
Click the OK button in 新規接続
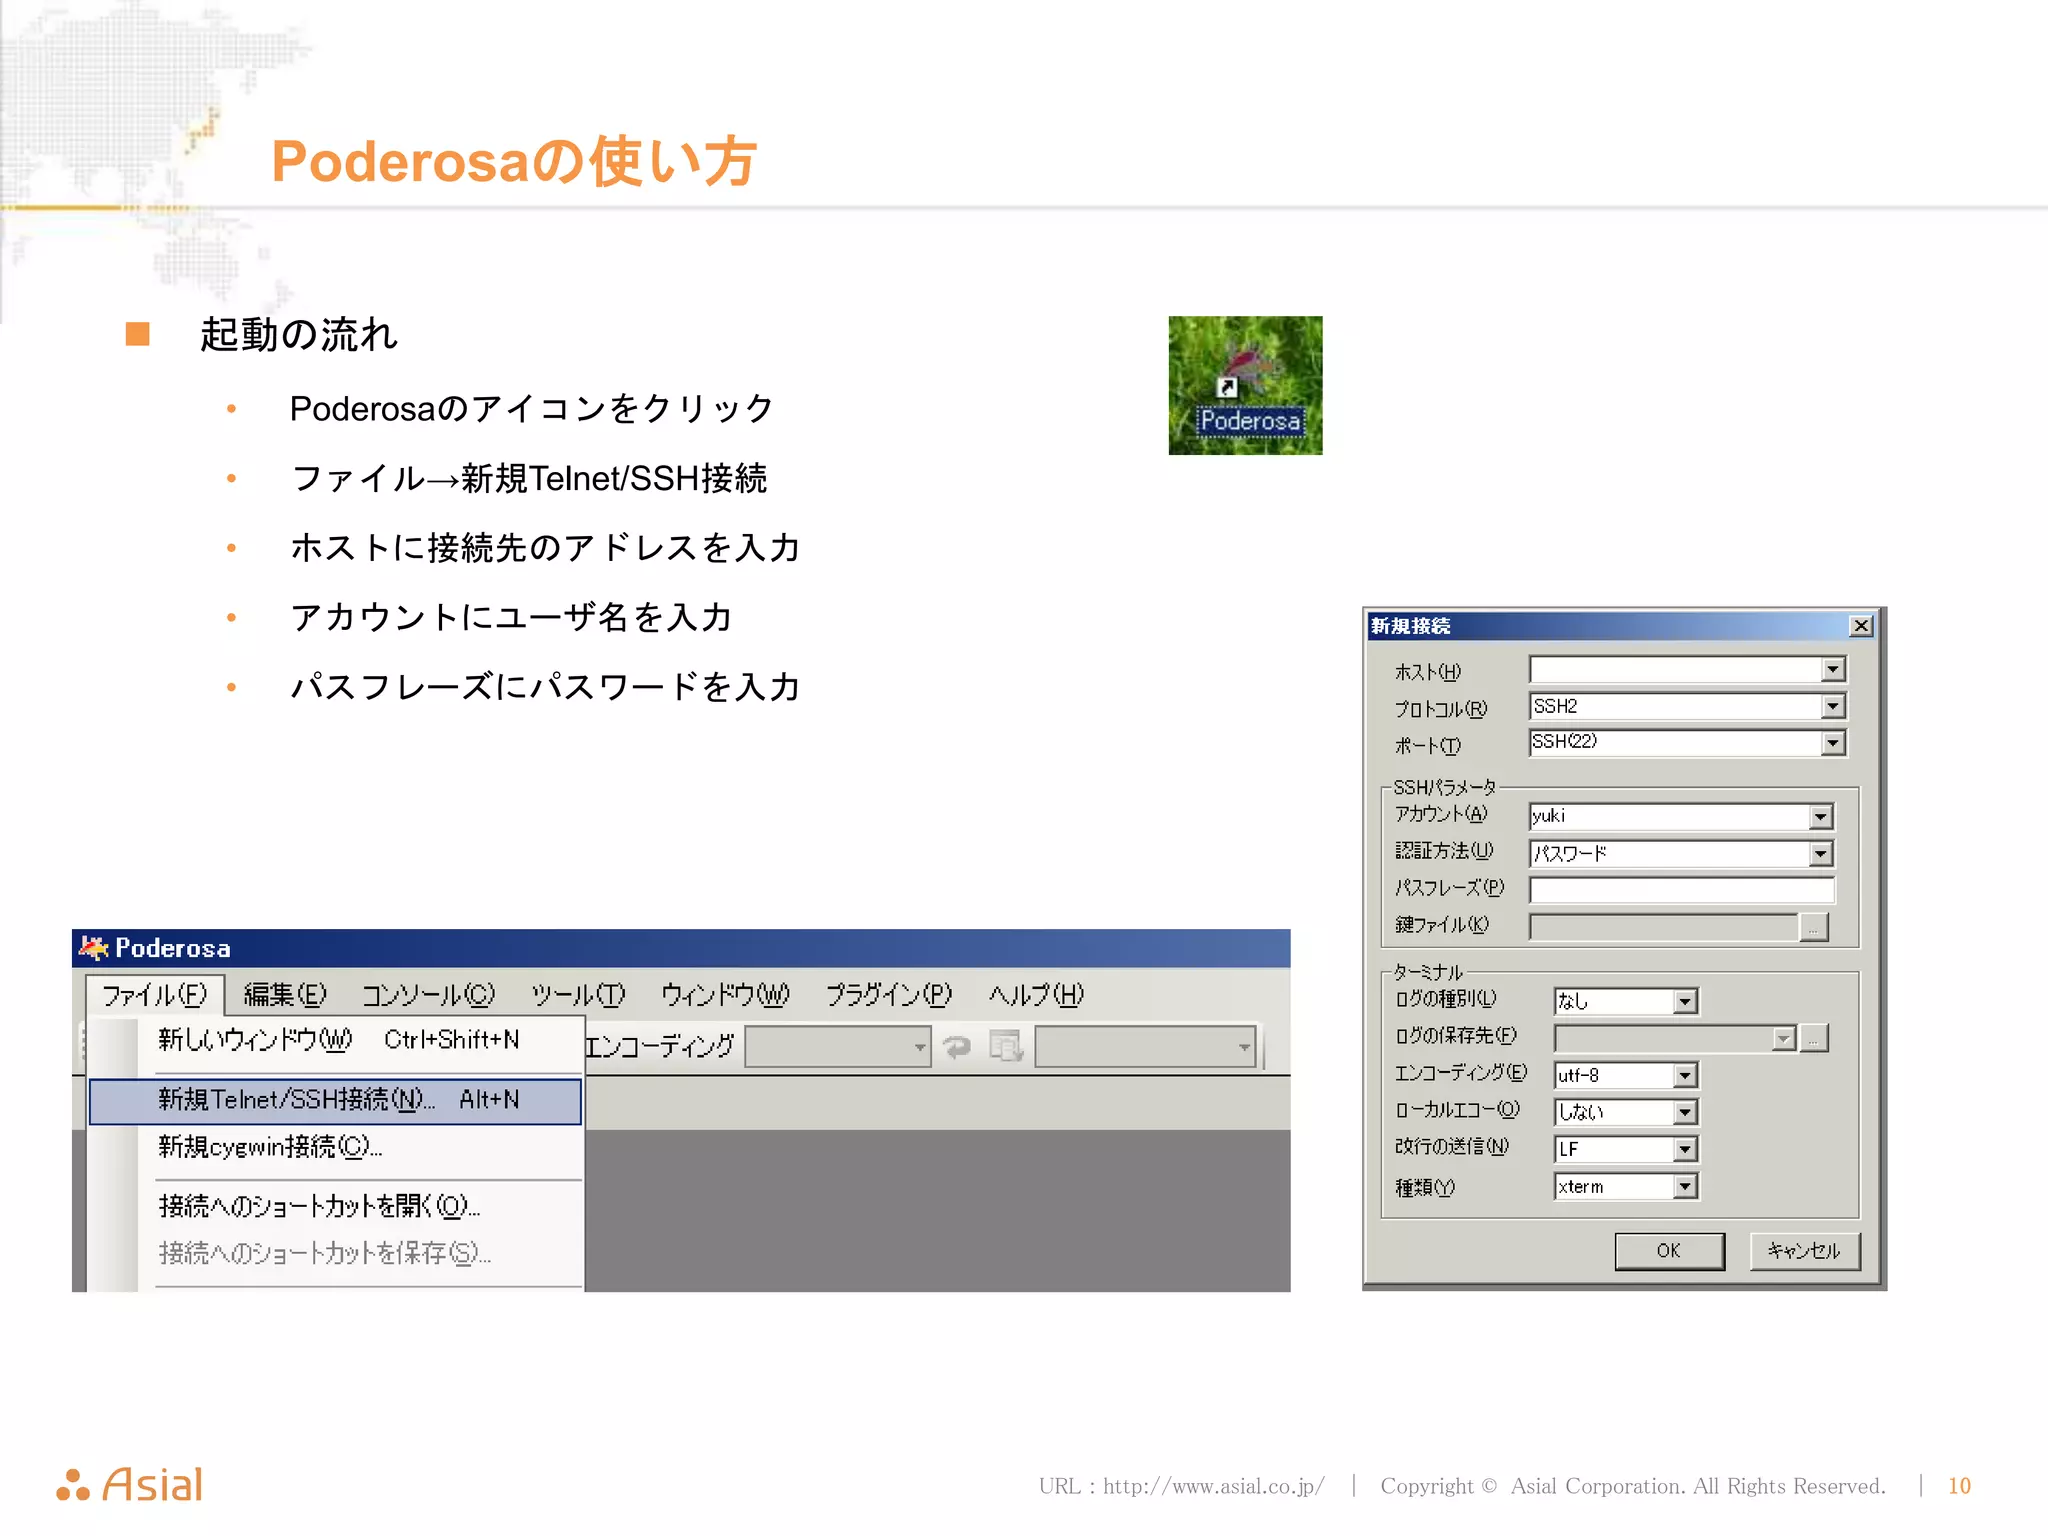click(x=1669, y=1251)
